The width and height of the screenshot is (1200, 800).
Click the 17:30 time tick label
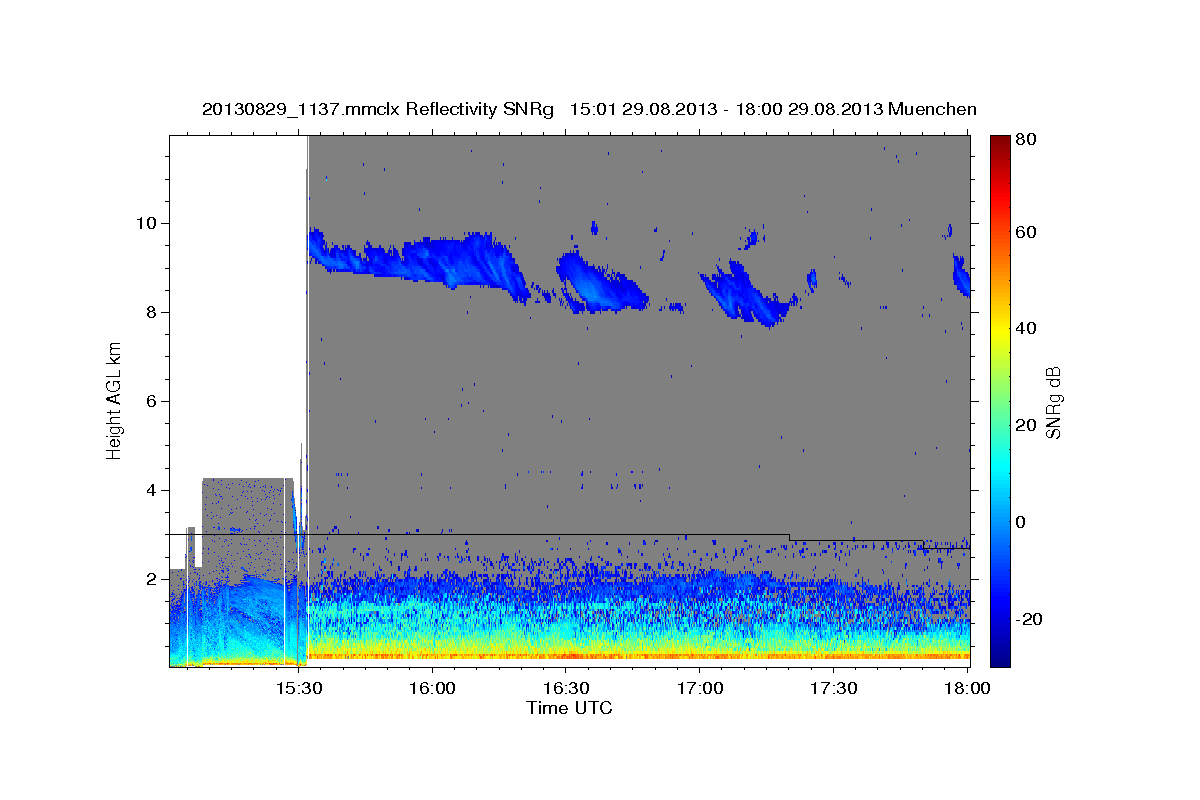pos(834,688)
